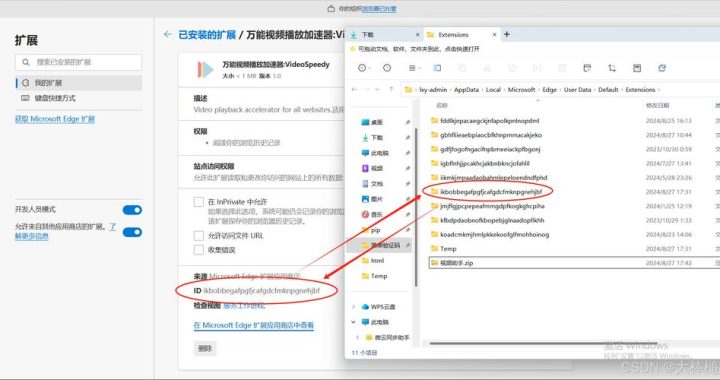Open 图片 in the Explorer sidebar

(x=377, y=199)
